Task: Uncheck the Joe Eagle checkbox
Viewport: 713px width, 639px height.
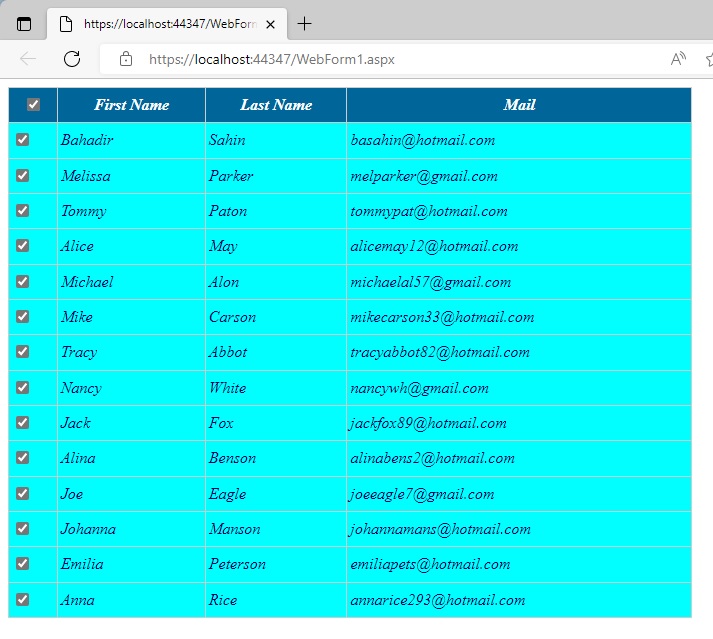Action: (22, 493)
